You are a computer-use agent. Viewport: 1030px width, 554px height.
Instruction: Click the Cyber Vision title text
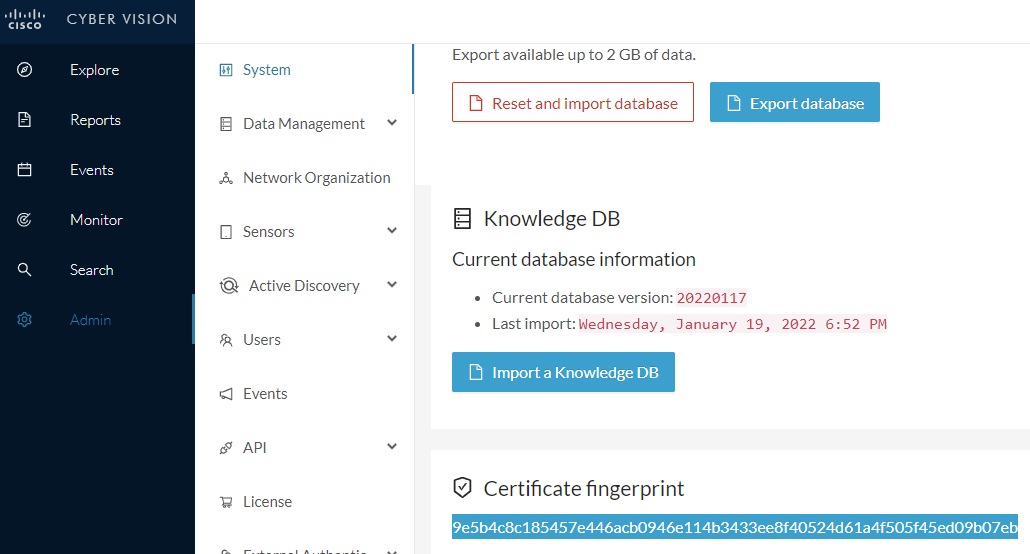pyautogui.click(x=122, y=19)
